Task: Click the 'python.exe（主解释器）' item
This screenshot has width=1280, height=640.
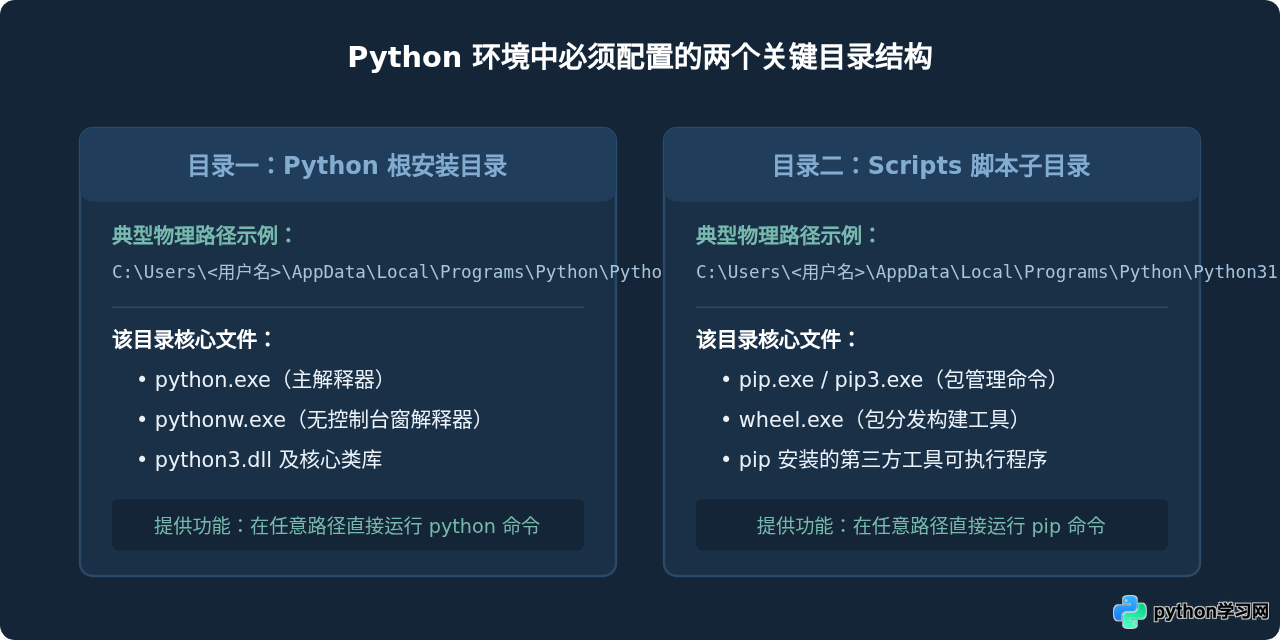Action: (x=262, y=380)
